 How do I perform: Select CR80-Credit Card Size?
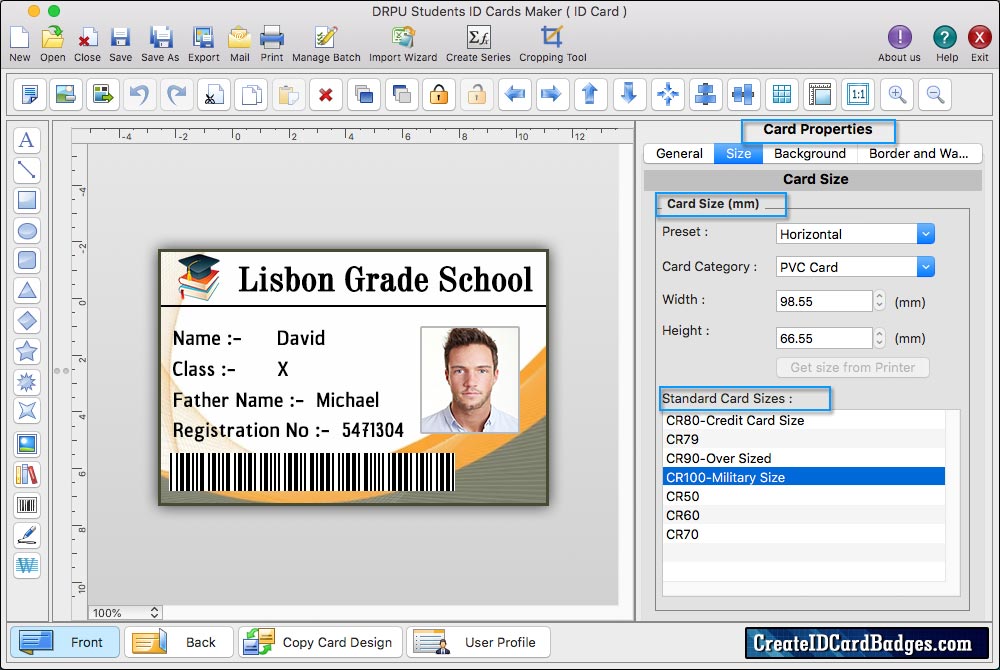(804, 420)
